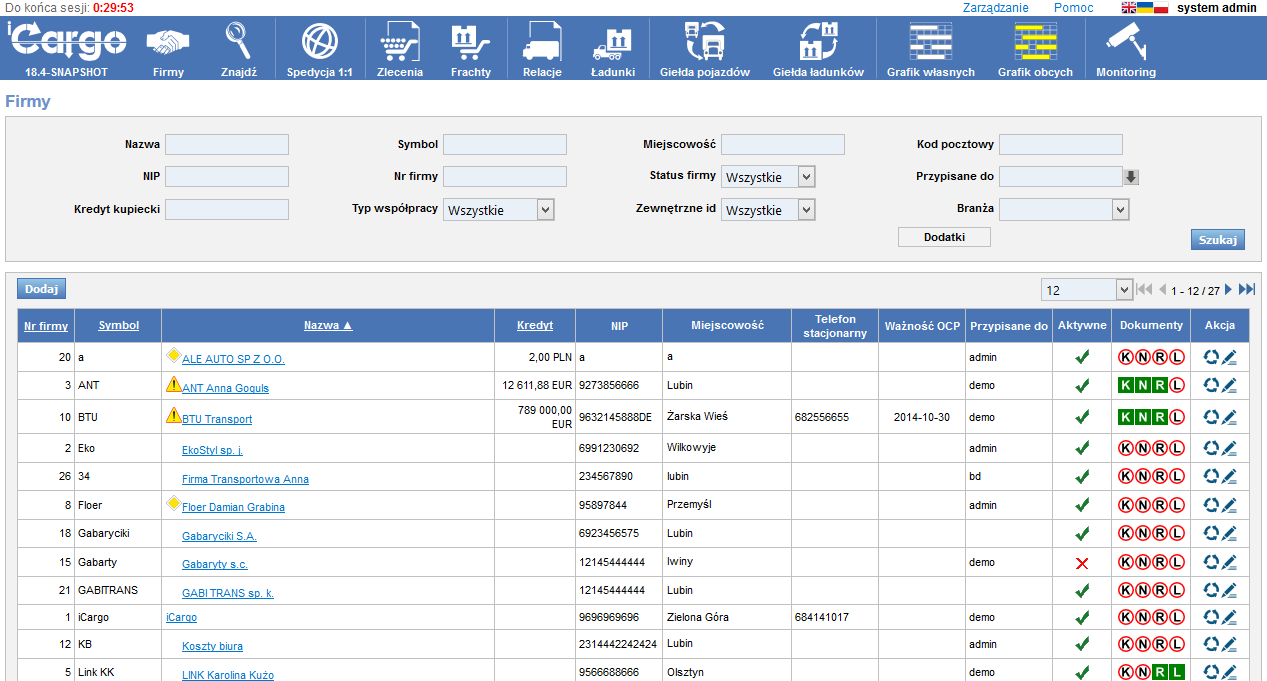Open Zlecenia shopping cart icon
The image size is (1267, 681).
pyautogui.click(x=399, y=44)
